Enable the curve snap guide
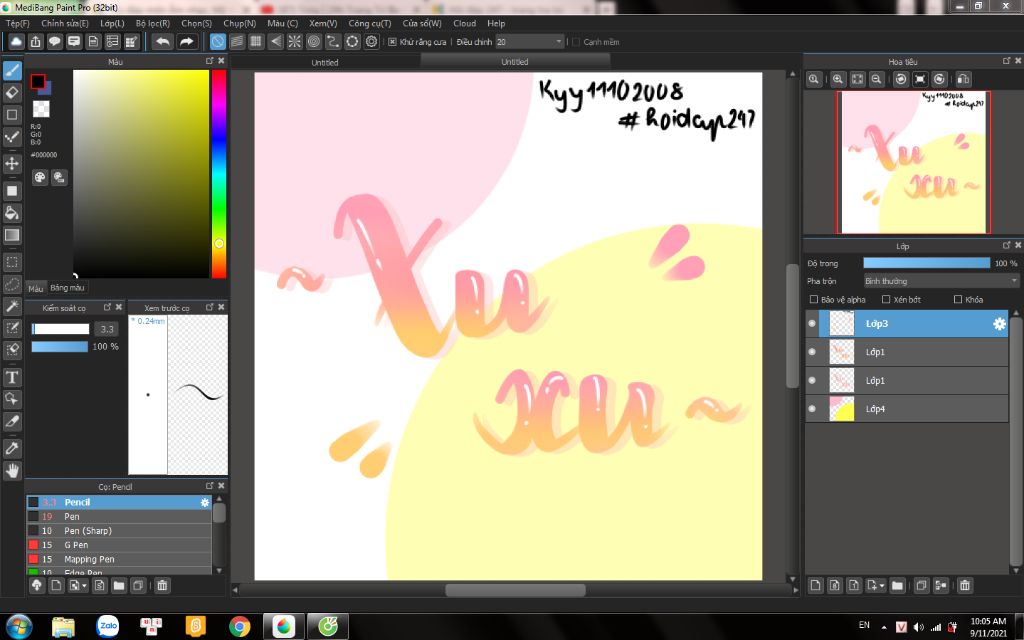Image resolution: width=1024 pixels, height=640 pixels. click(333, 42)
